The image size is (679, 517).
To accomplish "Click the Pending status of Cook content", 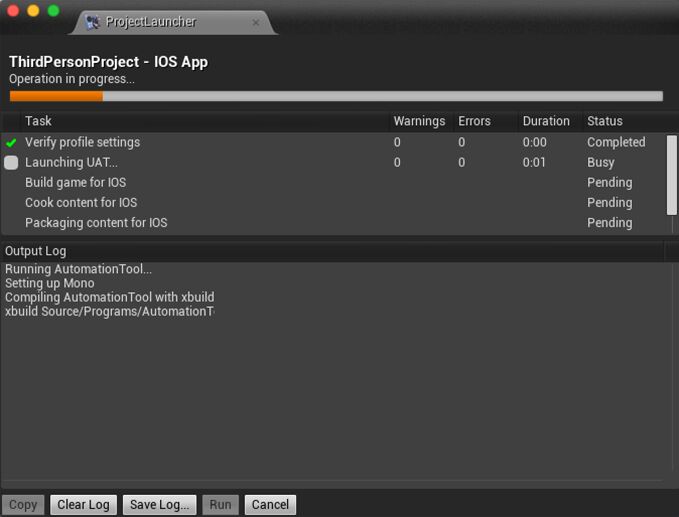I will [x=609, y=203].
